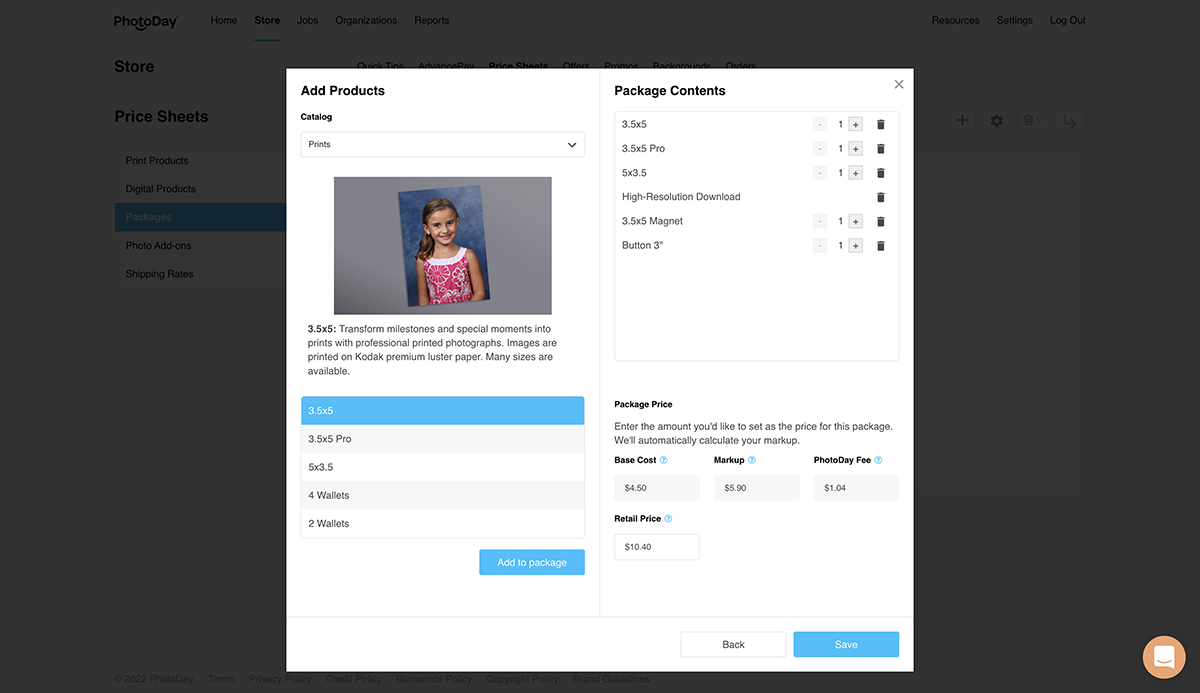Screen dimensions: 1200x693
Task: Open Copyright Policy footer link
Action: coord(522,679)
